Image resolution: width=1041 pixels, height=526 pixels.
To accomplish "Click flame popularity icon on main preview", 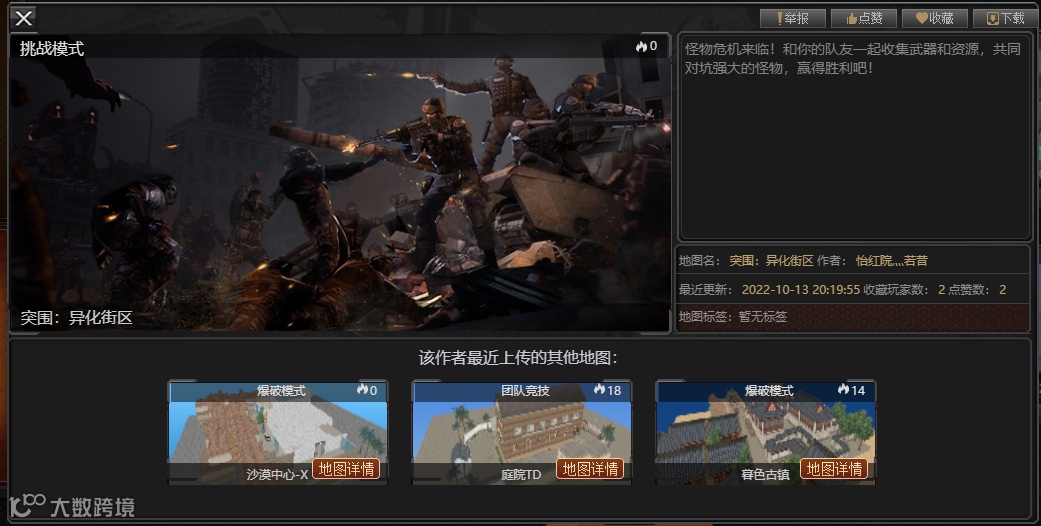I will pyautogui.click(x=641, y=46).
